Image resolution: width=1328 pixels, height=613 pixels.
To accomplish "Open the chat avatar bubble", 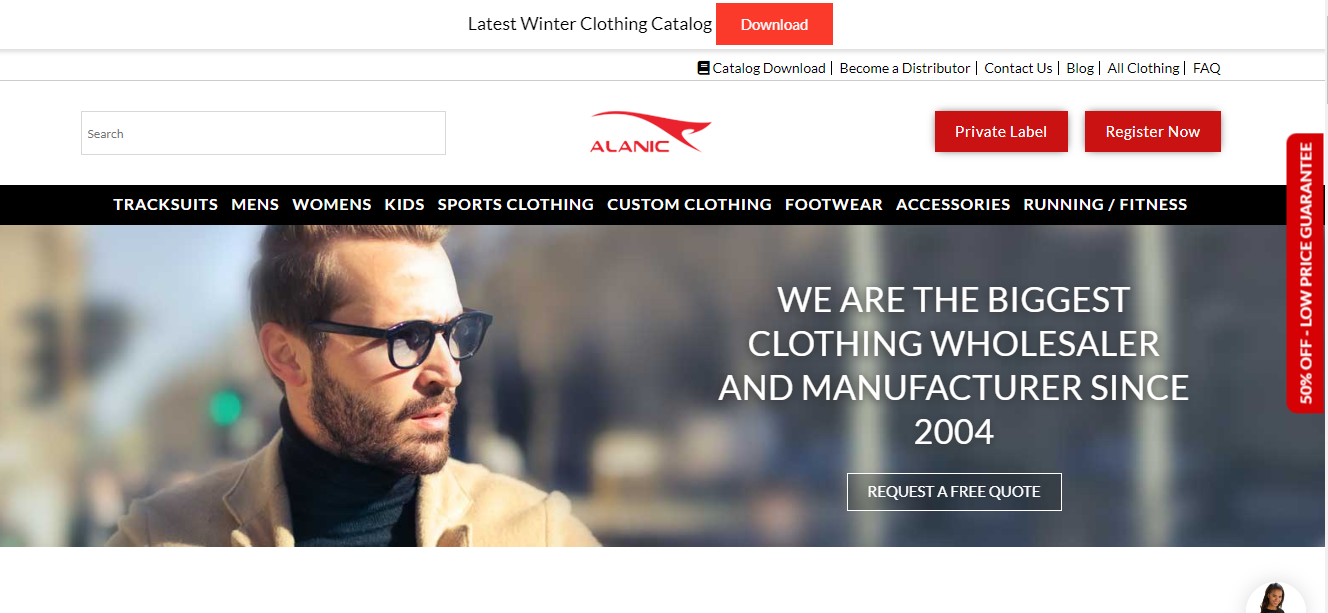I will [x=1275, y=598].
